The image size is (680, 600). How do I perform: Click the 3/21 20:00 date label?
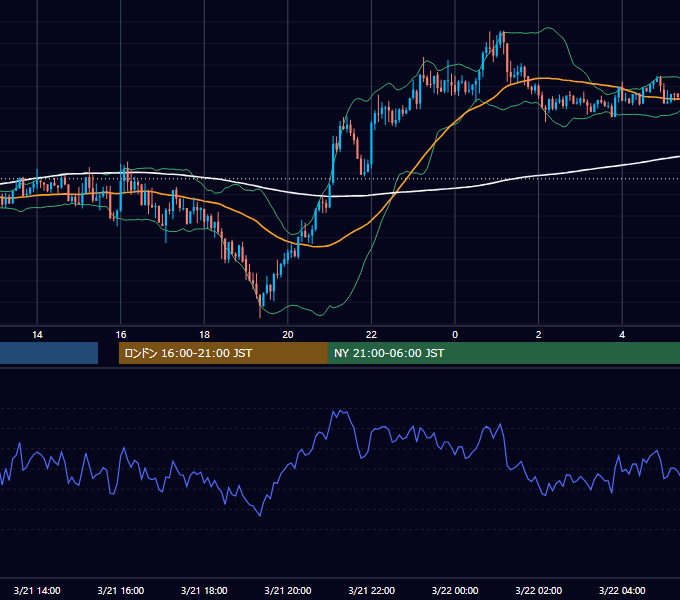288,590
